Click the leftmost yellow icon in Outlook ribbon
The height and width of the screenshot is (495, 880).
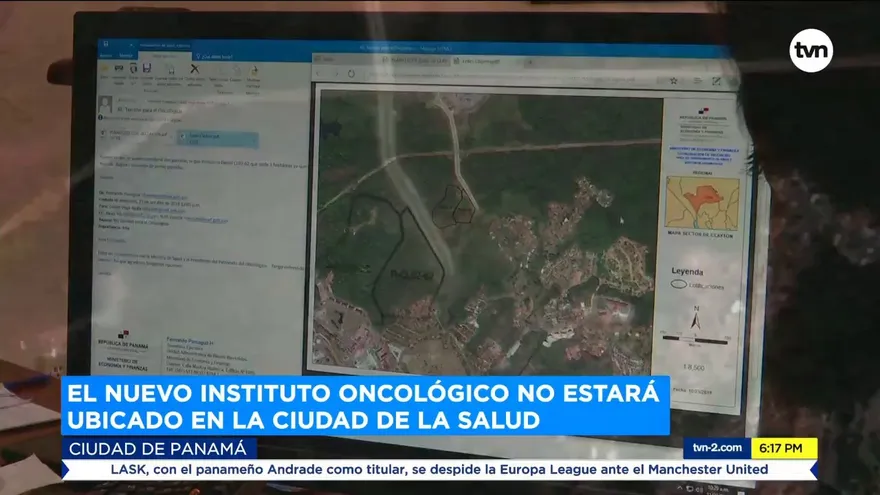click(x=104, y=68)
